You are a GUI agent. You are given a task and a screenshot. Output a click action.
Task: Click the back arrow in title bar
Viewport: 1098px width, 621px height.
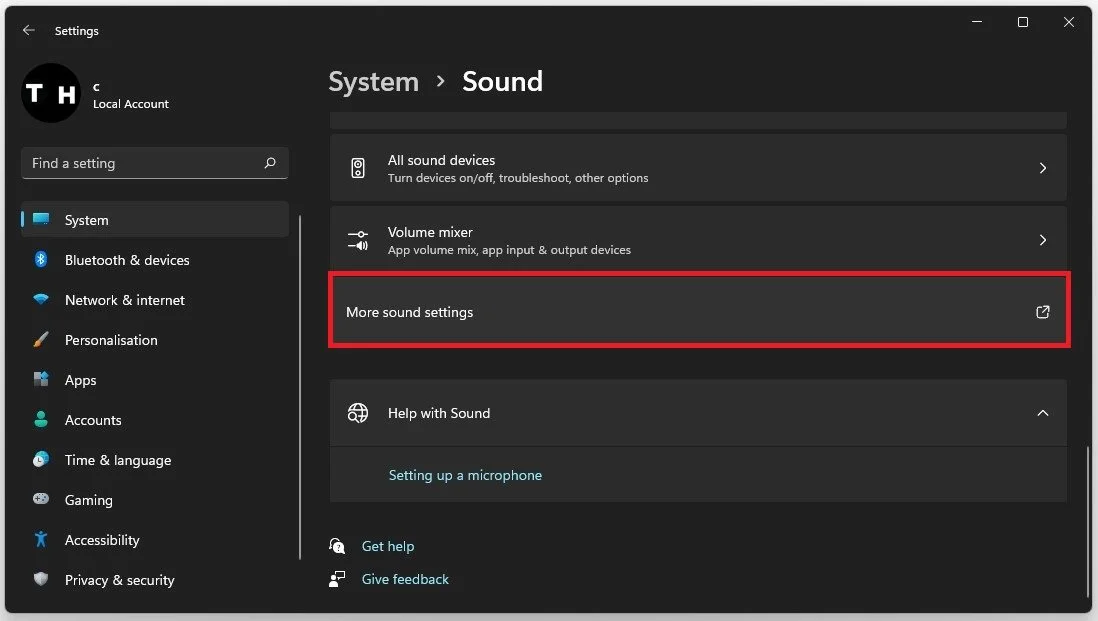(x=28, y=31)
